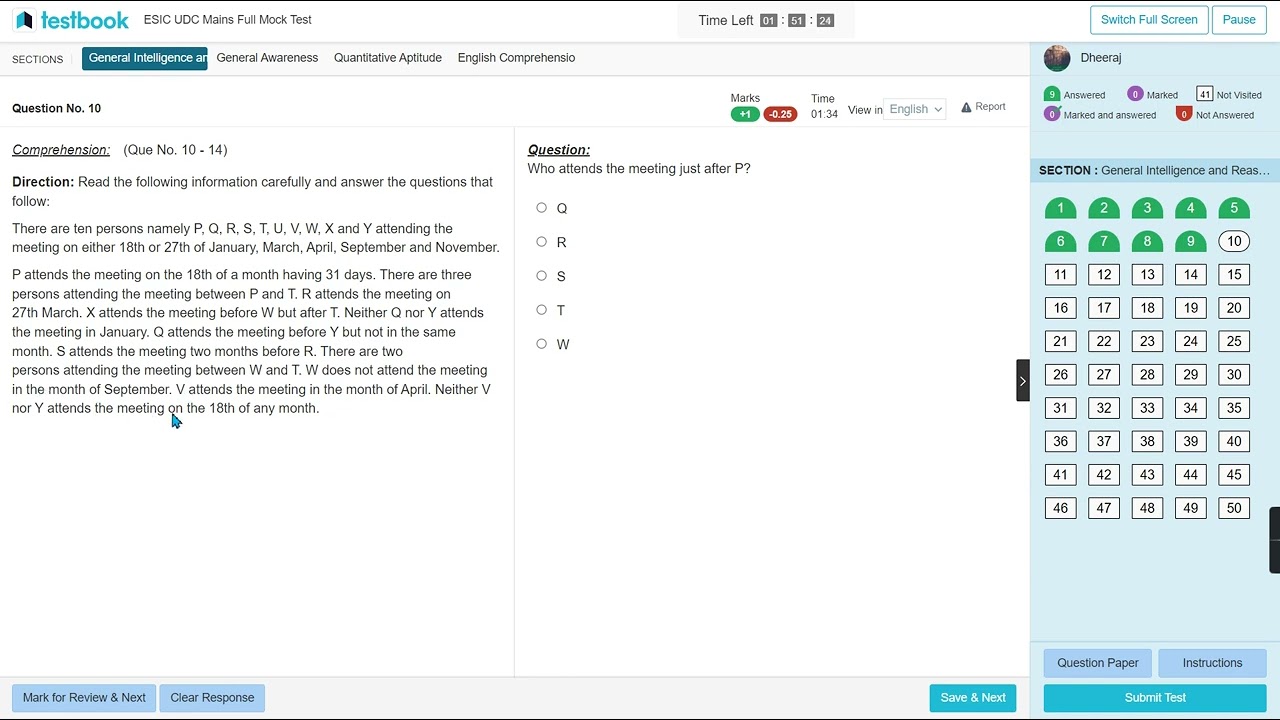Open the Question Paper
Image resolution: width=1280 pixels, height=720 pixels.
coord(1098,663)
